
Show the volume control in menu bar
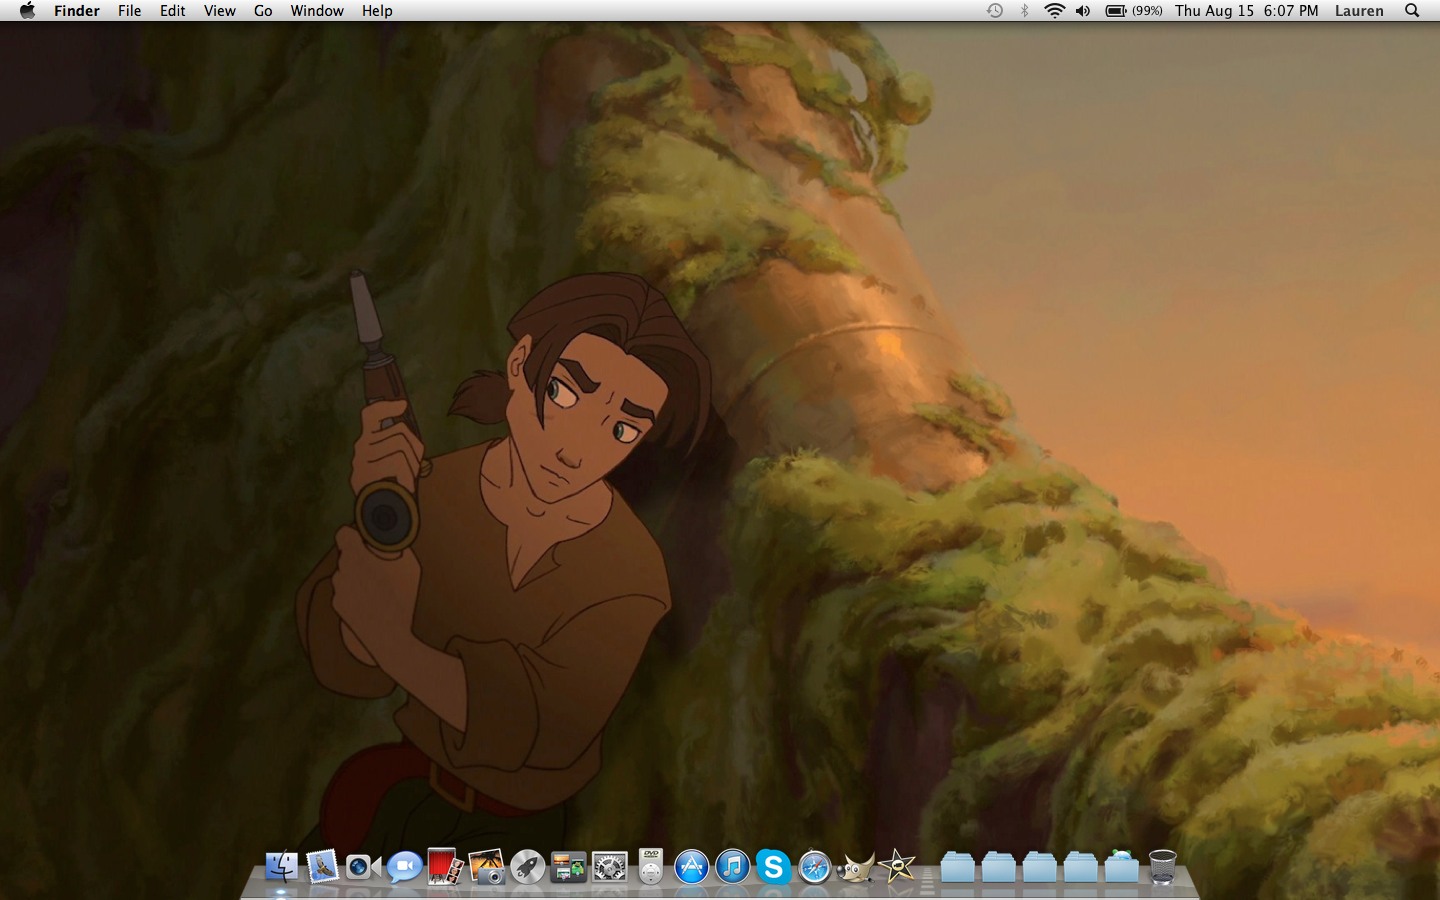(1083, 11)
